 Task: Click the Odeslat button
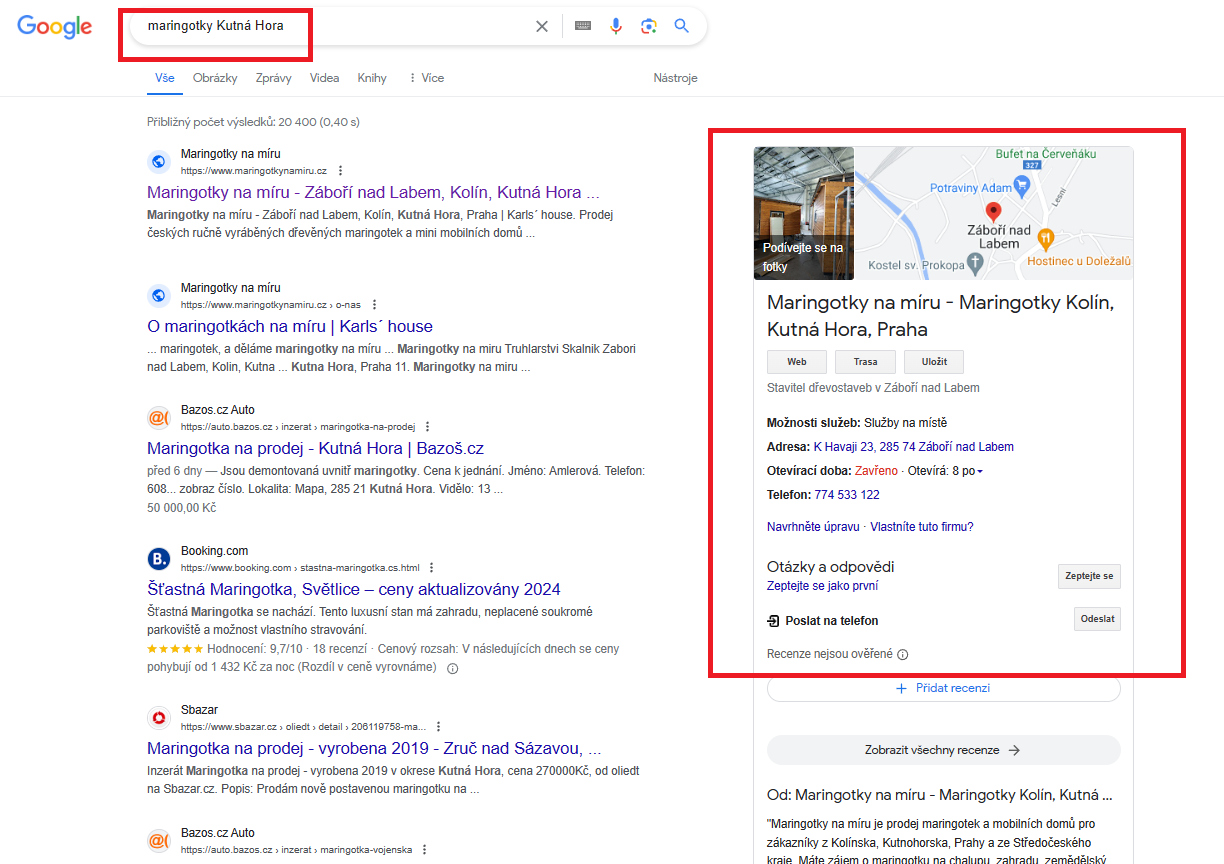[x=1097, y=619]
